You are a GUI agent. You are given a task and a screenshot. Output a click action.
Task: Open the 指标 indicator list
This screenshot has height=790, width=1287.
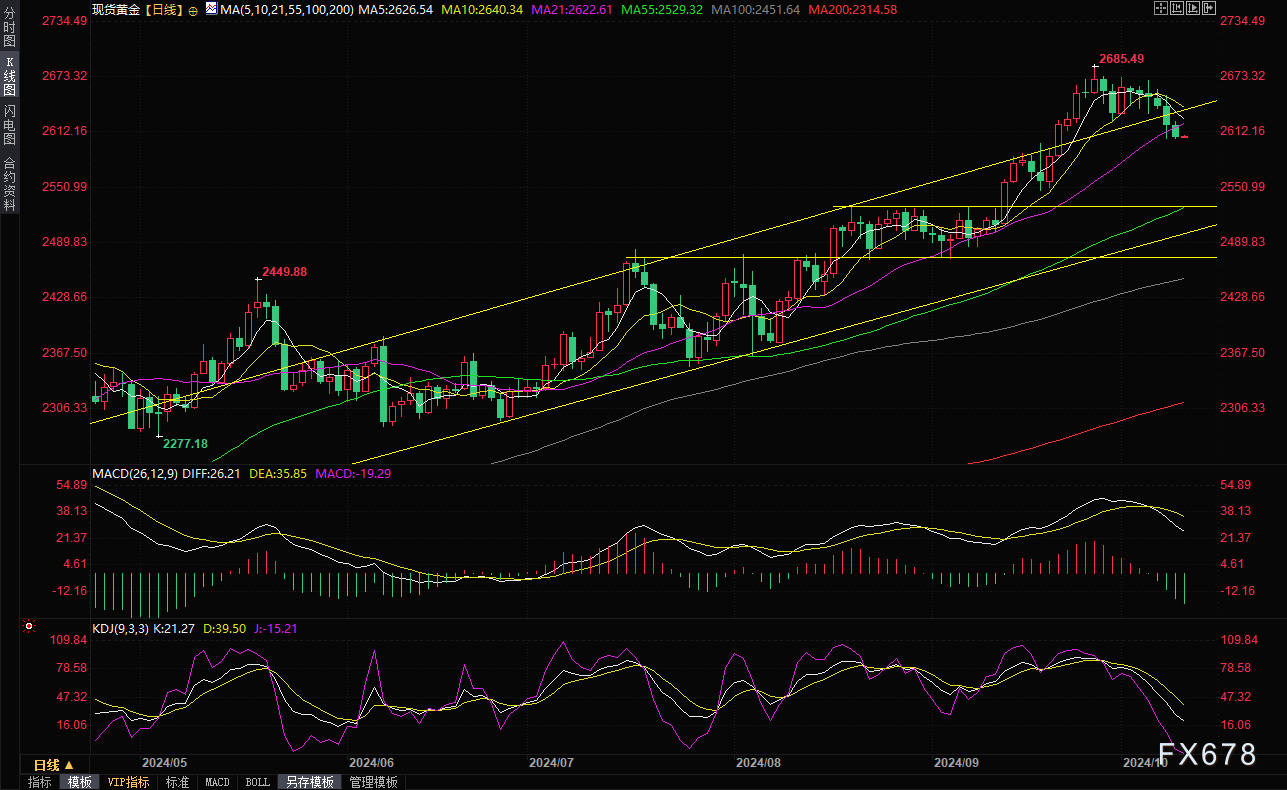pyautogui.click(x=40, y=782)
